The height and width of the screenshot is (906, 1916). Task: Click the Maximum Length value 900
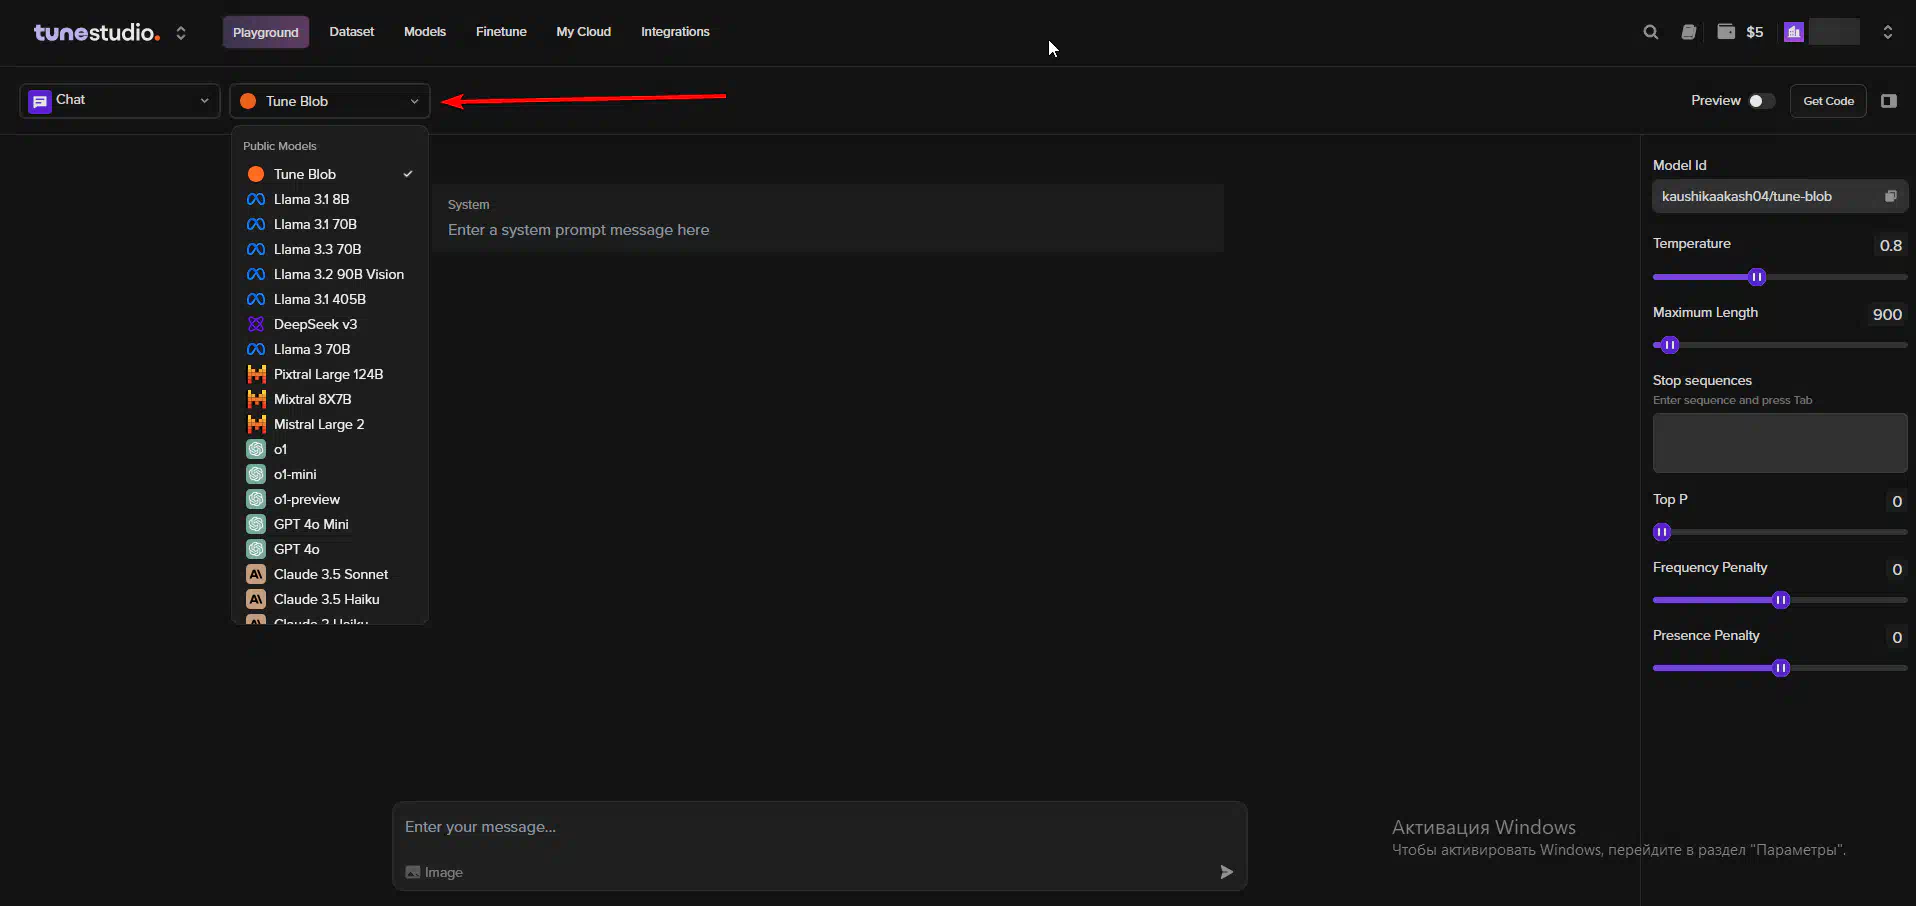[1887, 314]
